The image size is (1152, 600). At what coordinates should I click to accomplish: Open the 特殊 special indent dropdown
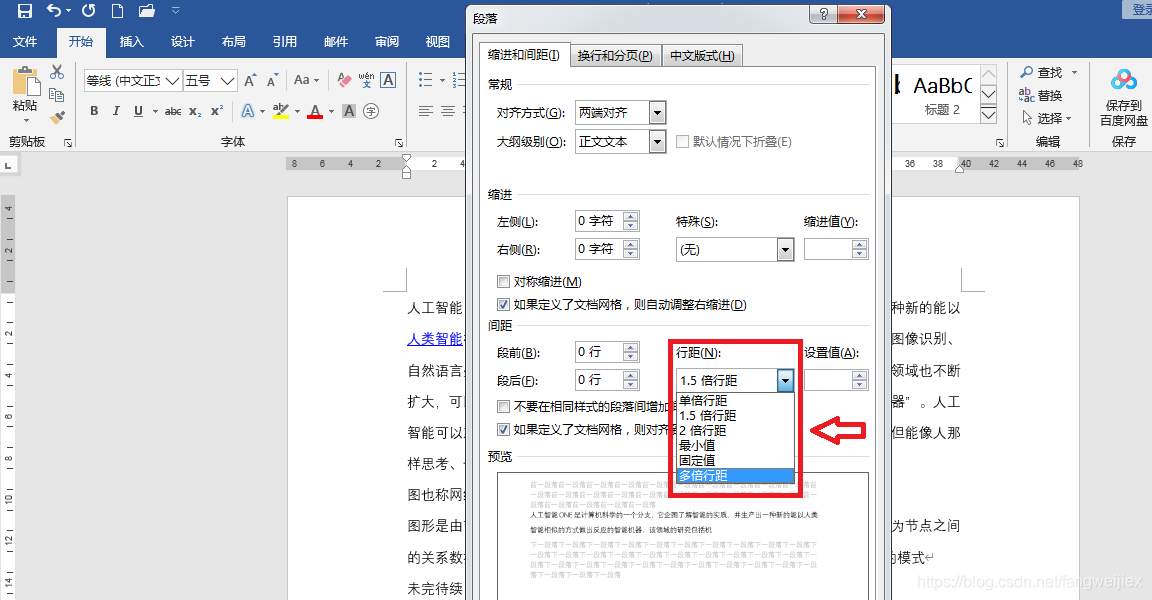(x=785, y=250)
